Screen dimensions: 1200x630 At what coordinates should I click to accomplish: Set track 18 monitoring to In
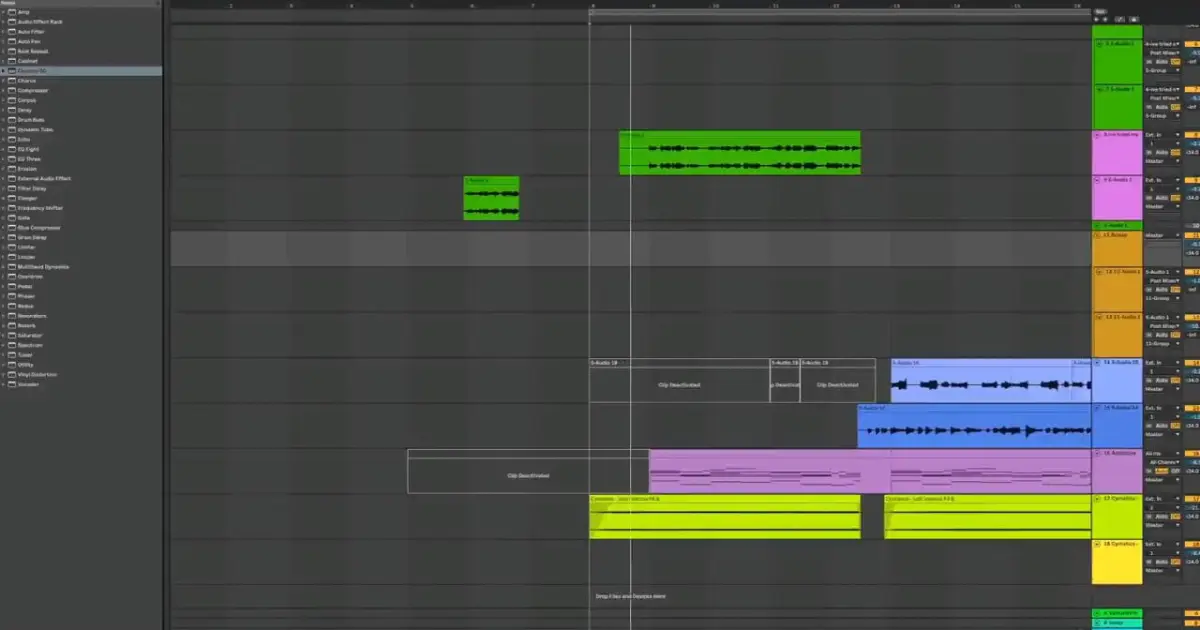coord(1150,561)
